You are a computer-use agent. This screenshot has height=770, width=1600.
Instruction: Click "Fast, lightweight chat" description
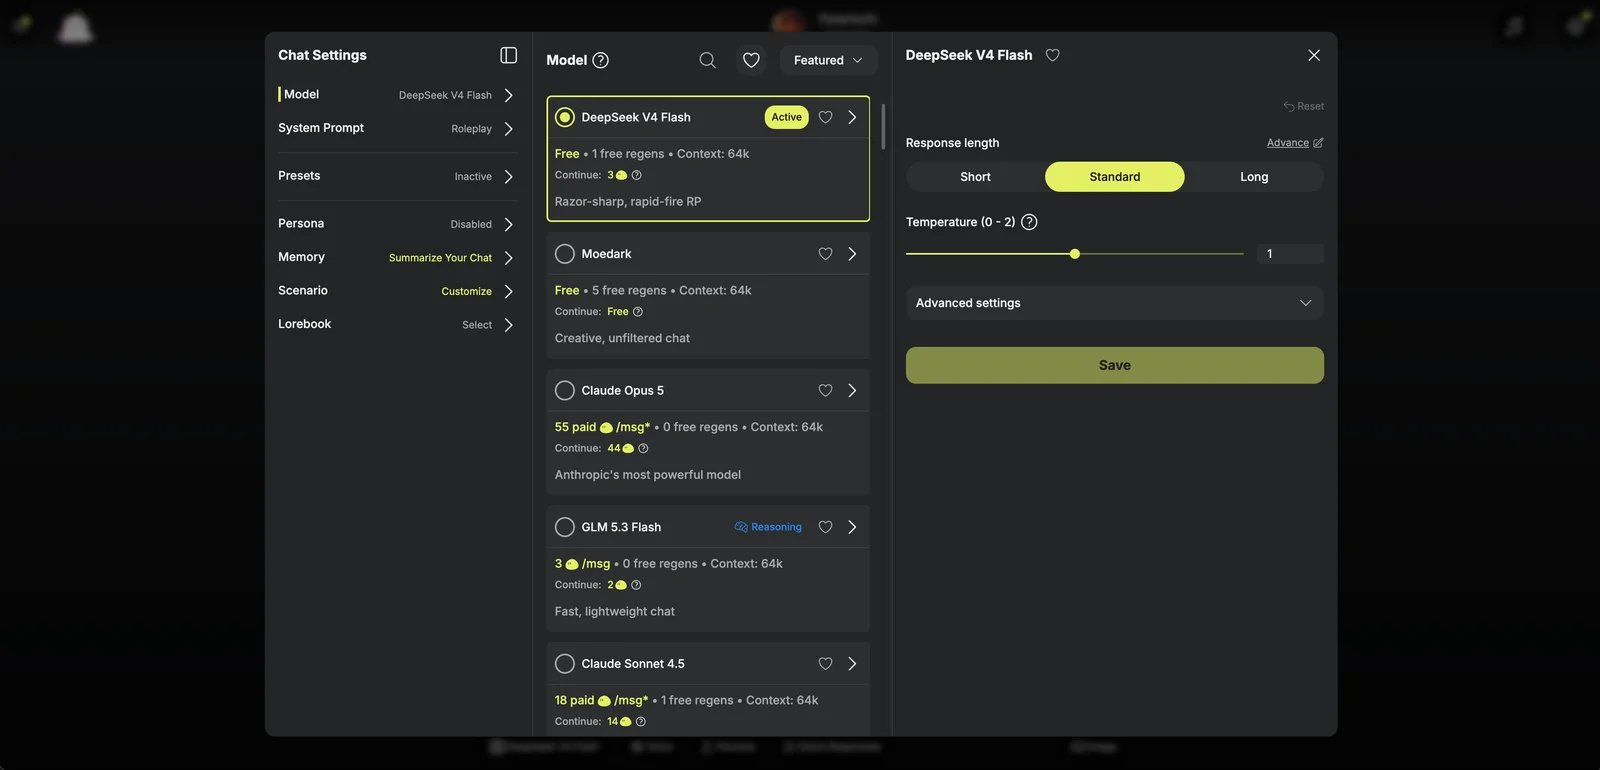615,612
